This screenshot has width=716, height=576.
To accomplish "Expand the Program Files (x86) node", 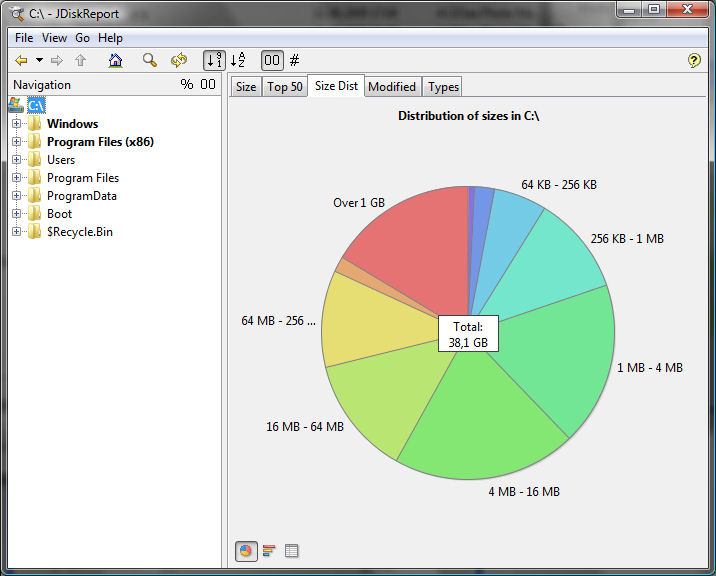I will tap(16, 142).
